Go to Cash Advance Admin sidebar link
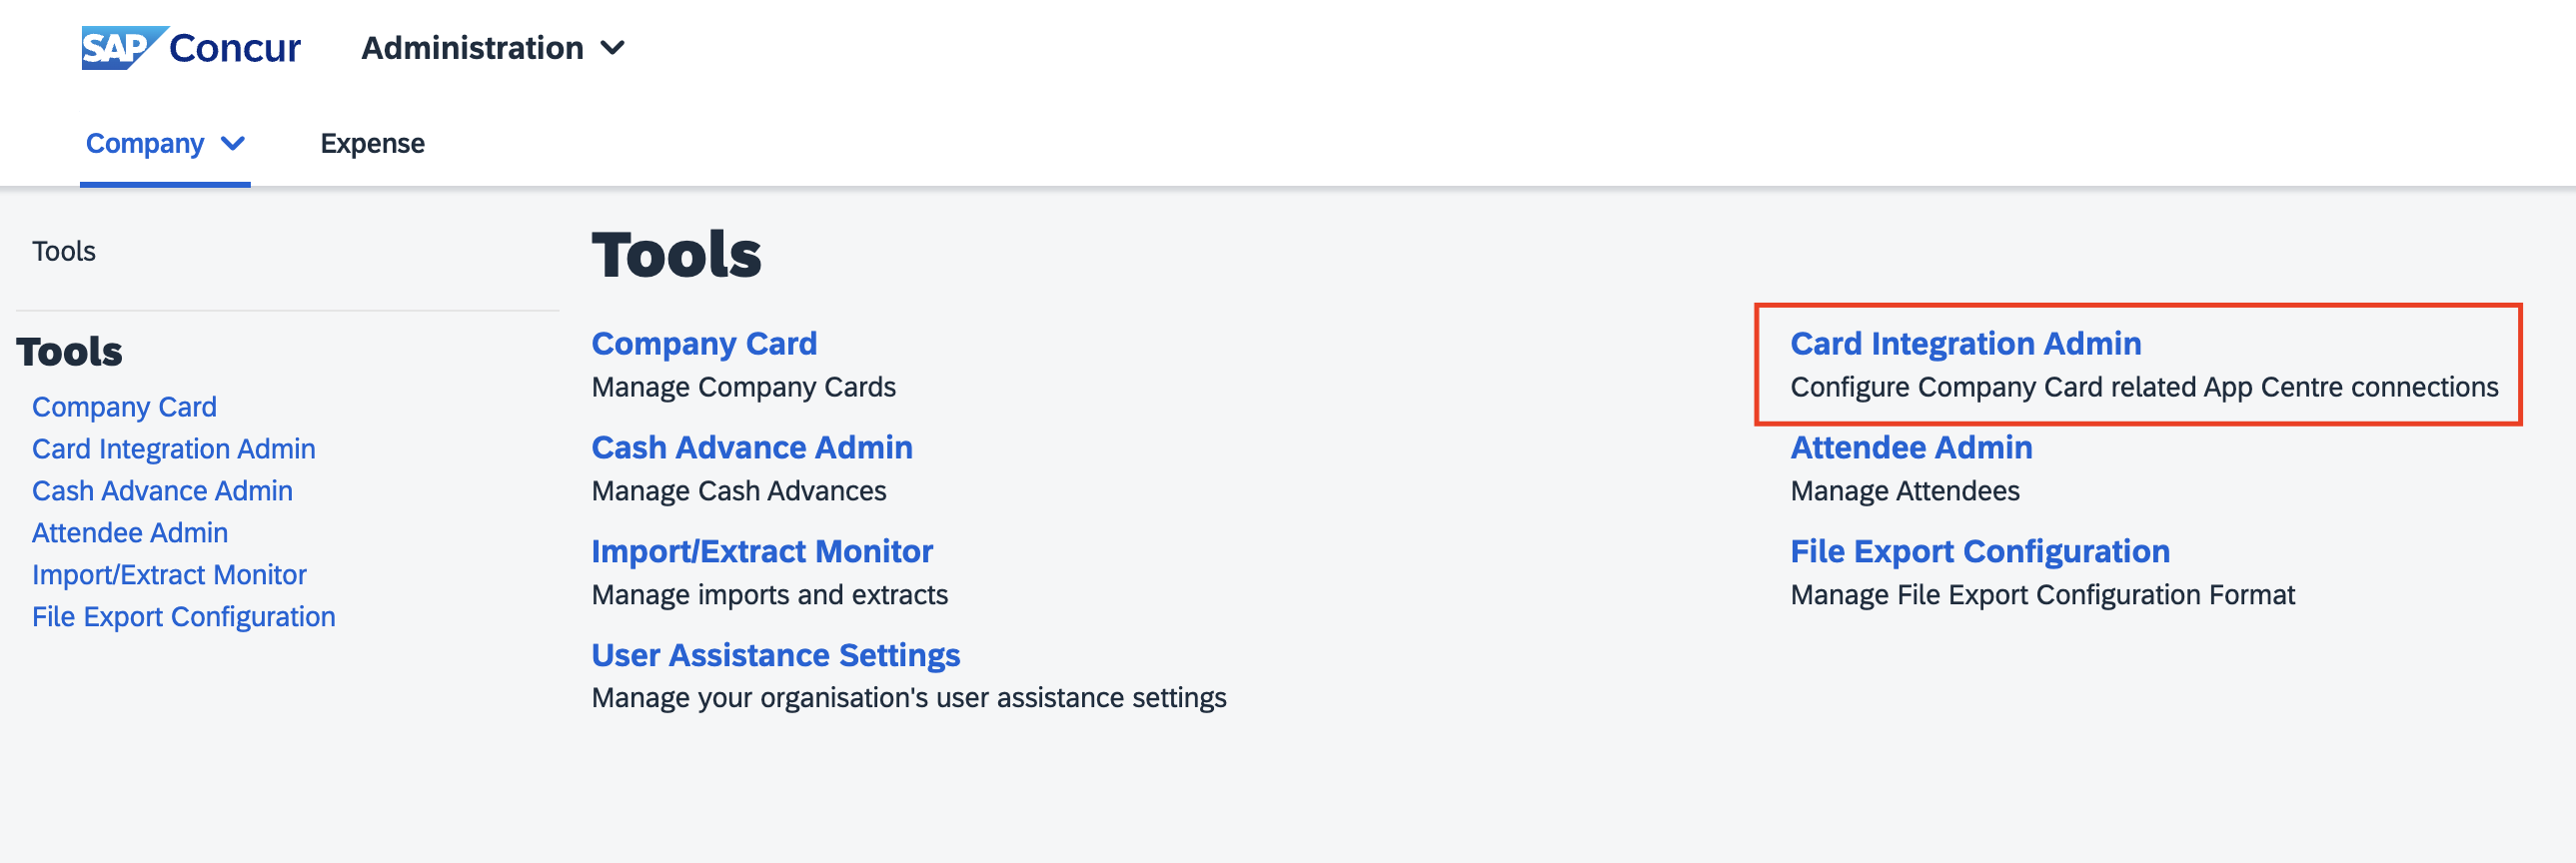 [162, 491]
